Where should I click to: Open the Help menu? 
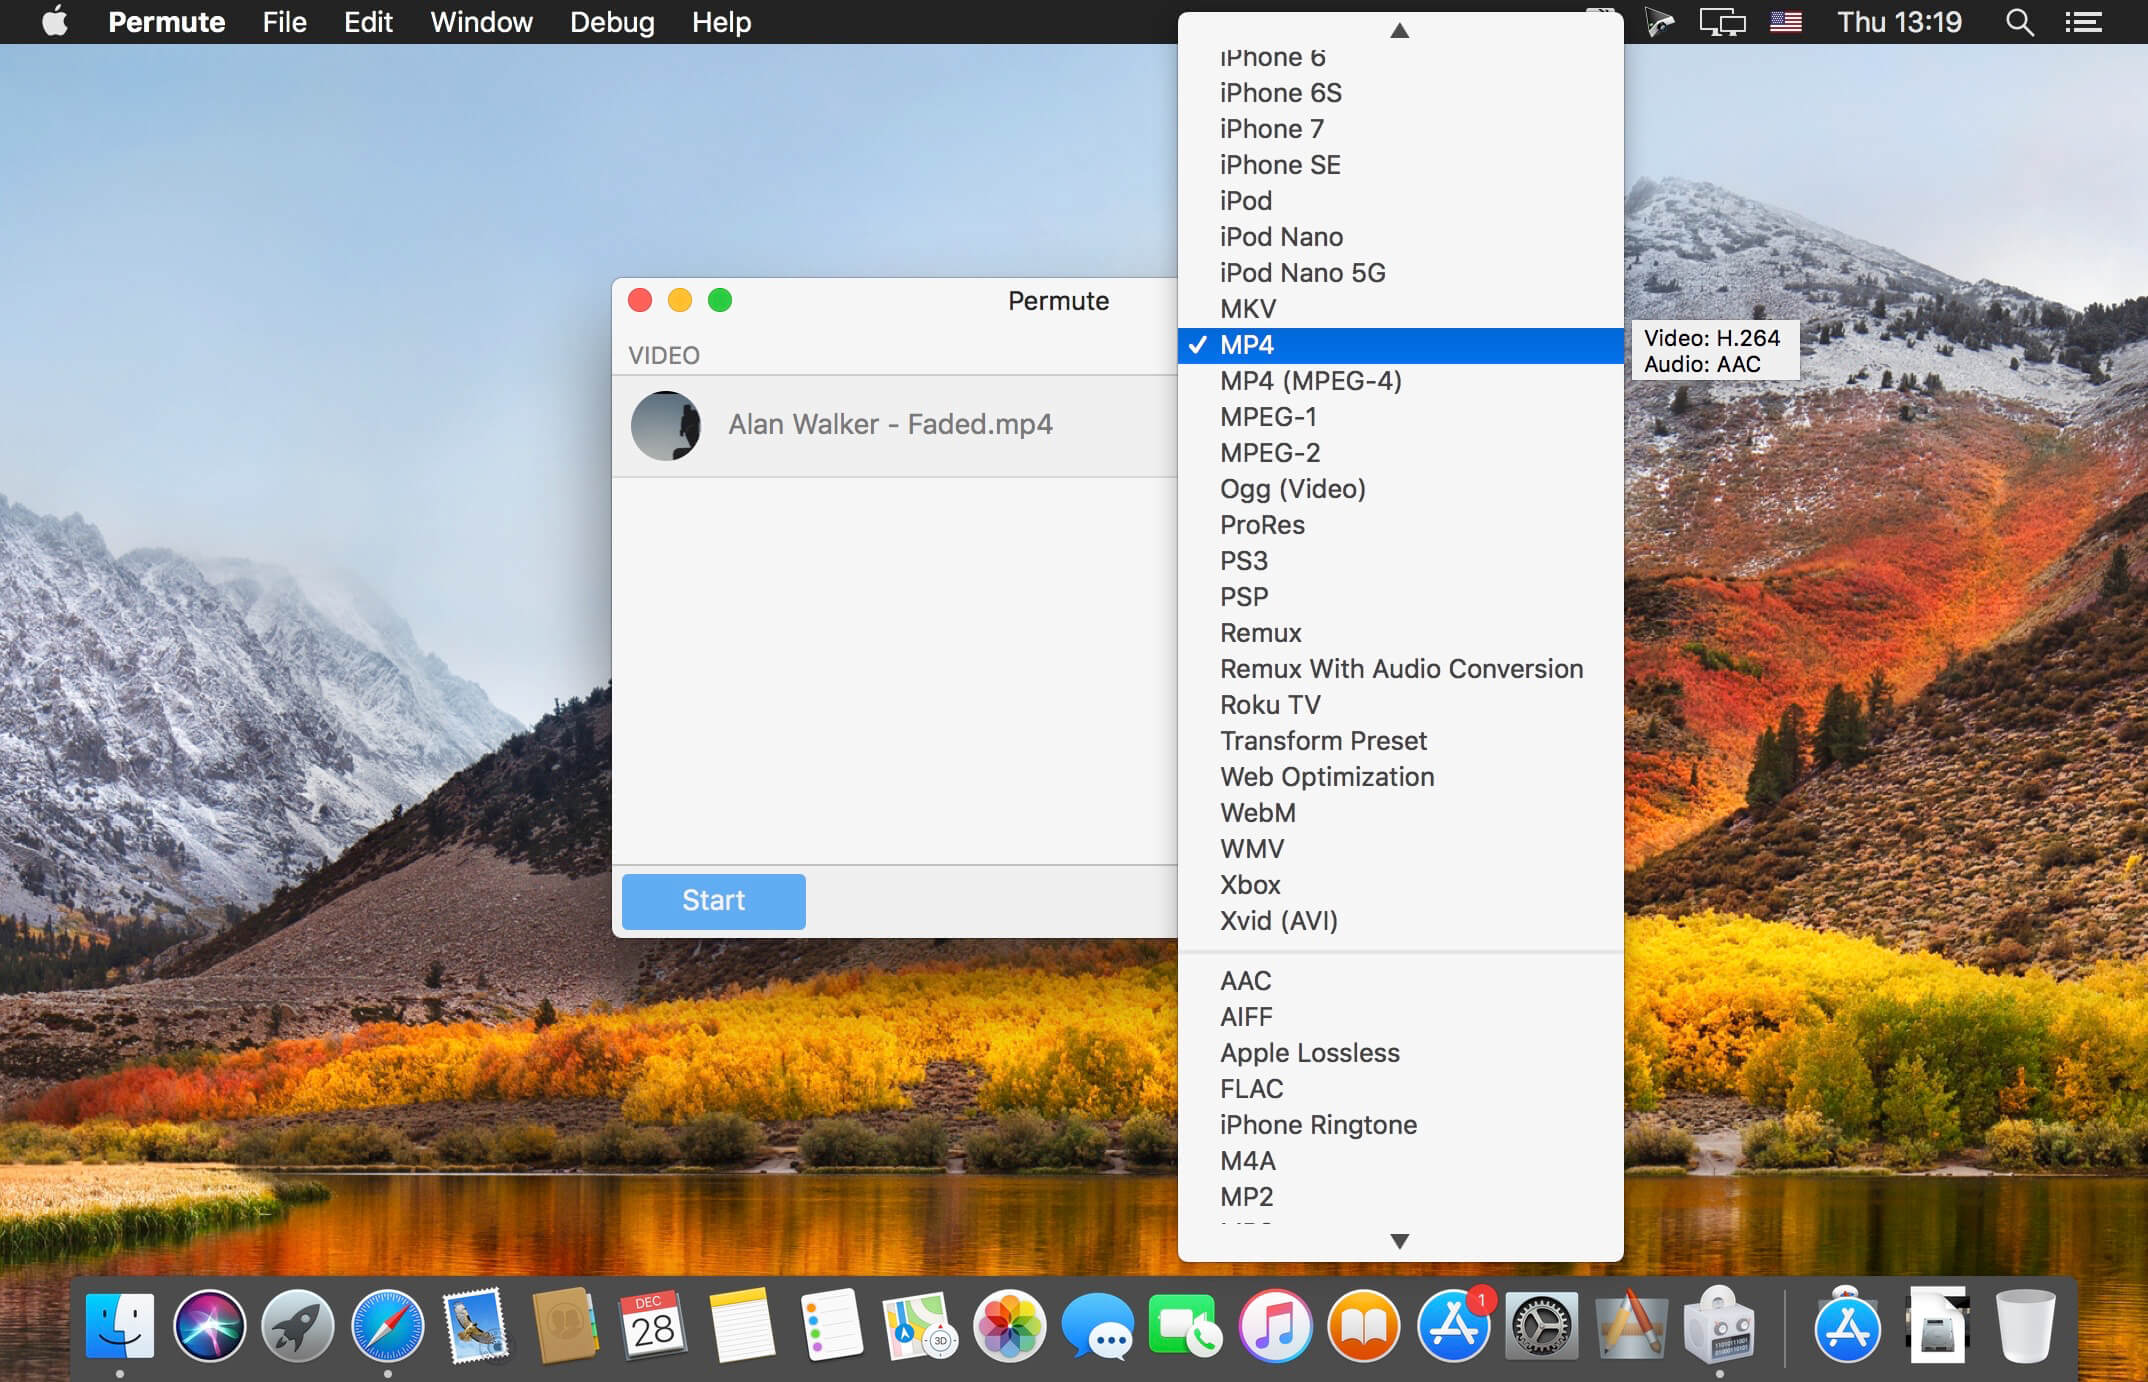(721, 22)
